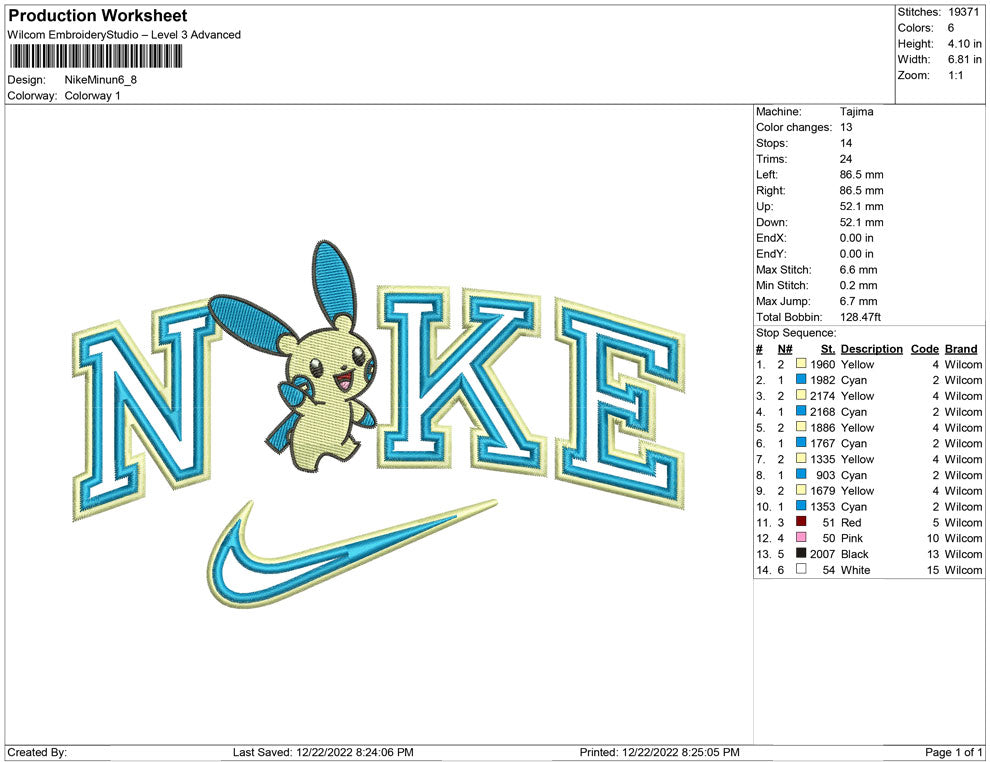
Task: Select the yellow swatch in the 2174 row
Action: pos(801,395)
